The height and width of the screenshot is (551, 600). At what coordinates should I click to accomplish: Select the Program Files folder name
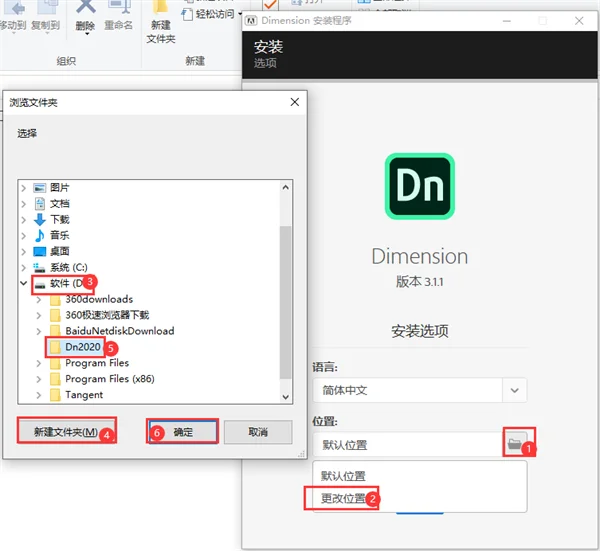[97, 363]
